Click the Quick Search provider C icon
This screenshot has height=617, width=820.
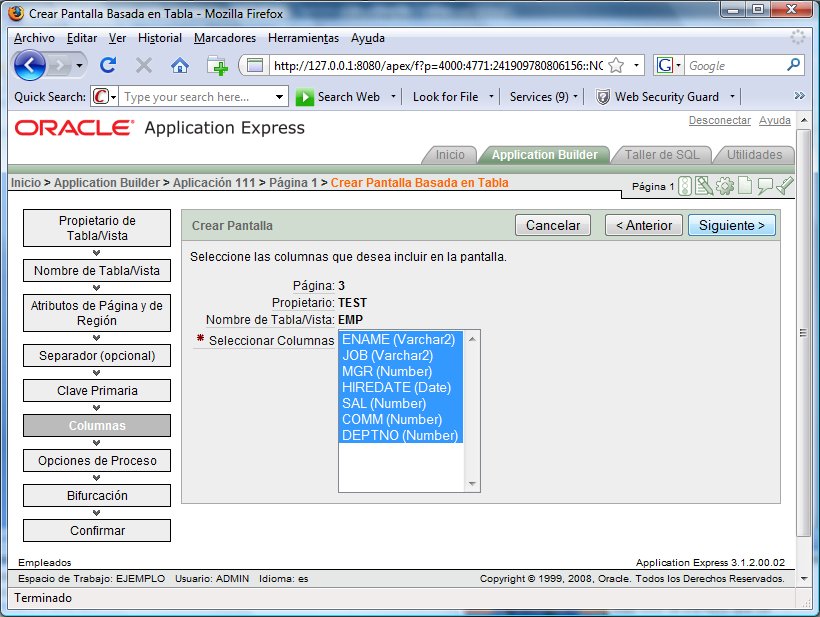(100, 97)
